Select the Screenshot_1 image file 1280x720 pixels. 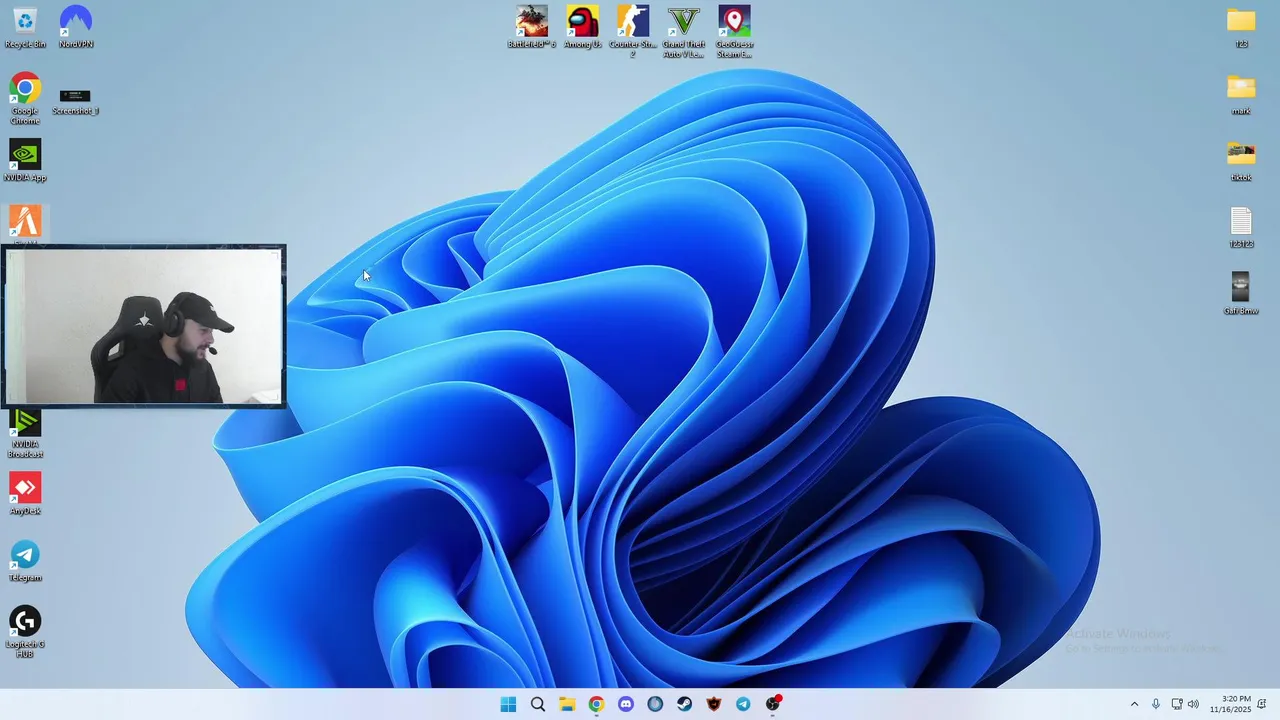pyautogui.click(x=75, y=102)
